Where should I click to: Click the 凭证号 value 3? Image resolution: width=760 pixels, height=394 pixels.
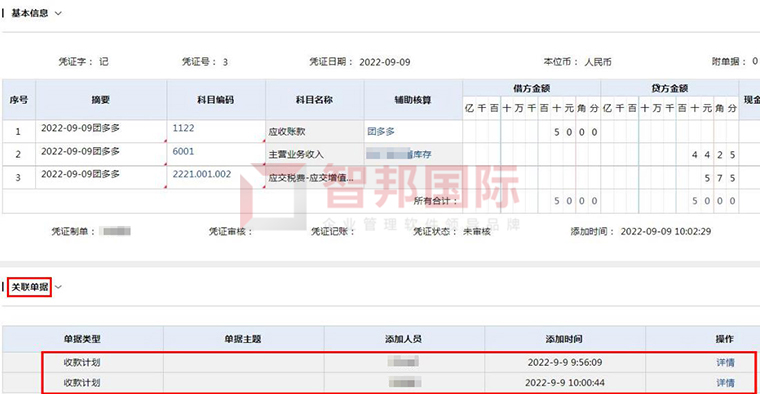tap(225, 62)
